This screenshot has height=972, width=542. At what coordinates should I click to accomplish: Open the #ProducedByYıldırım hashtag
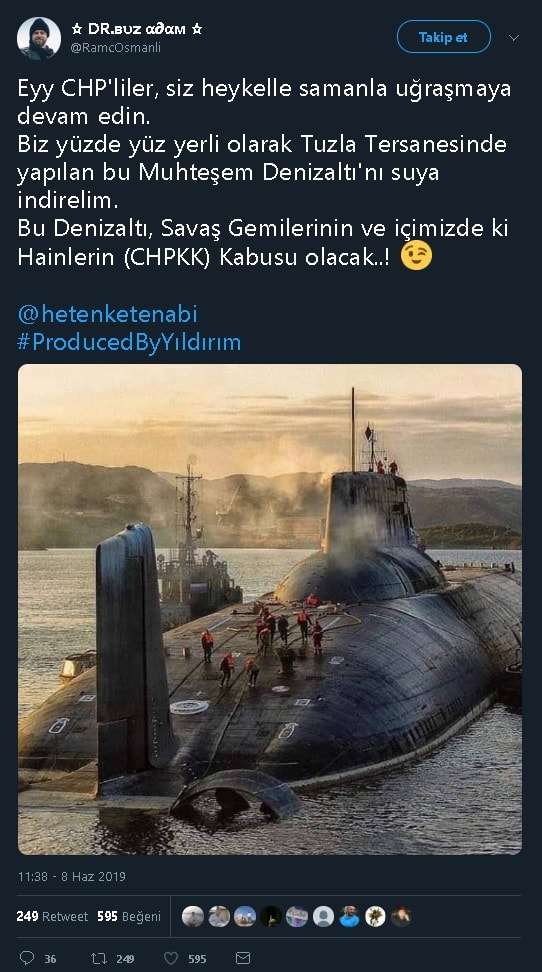coord(129,342)
